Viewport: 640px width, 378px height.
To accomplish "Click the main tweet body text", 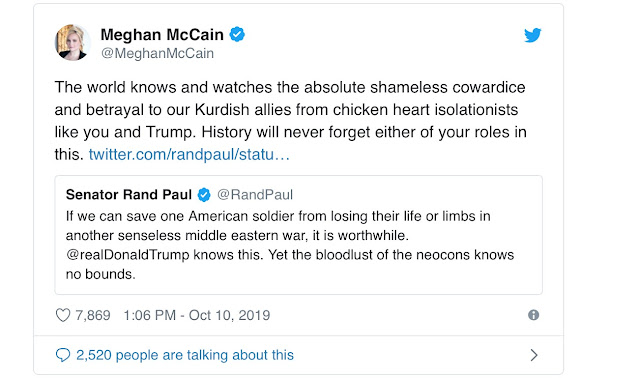I will 291,121.
